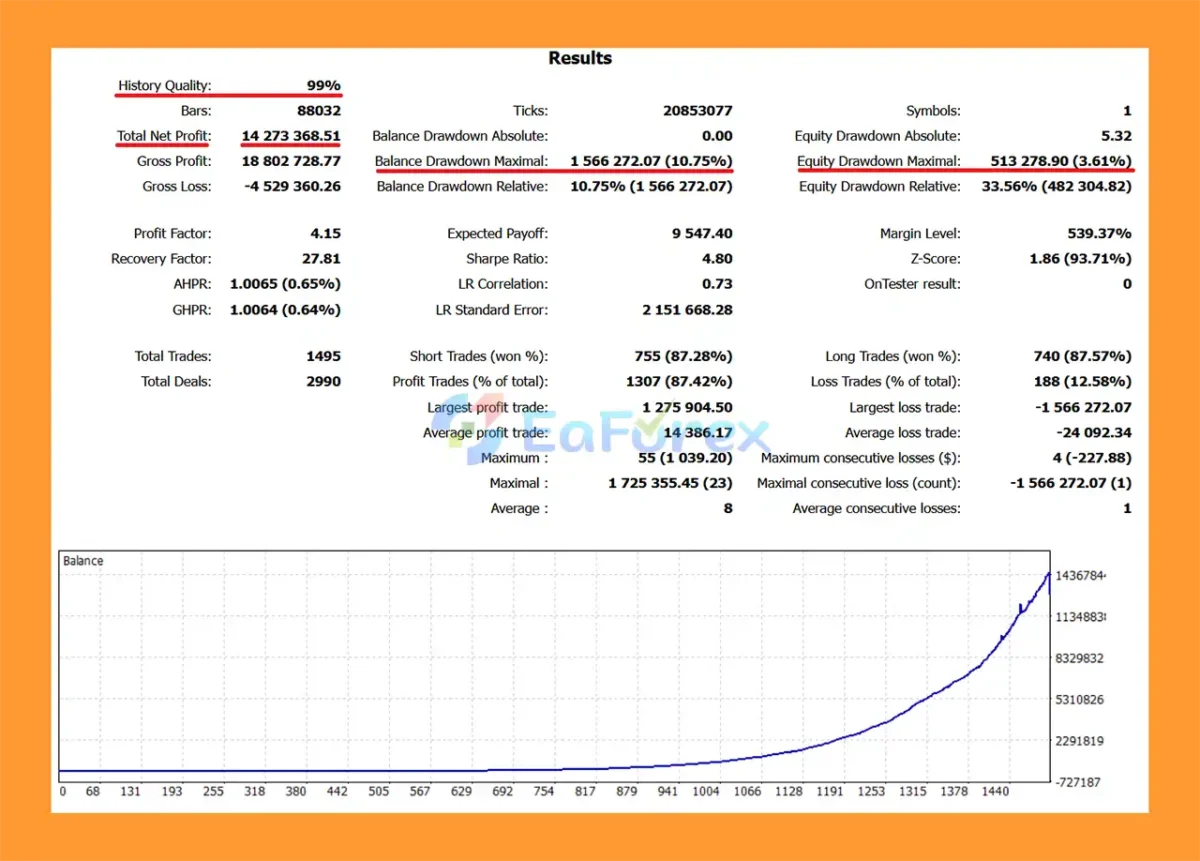Click the Balance Drawdown Absolute value "0.00"

point(716,136)
